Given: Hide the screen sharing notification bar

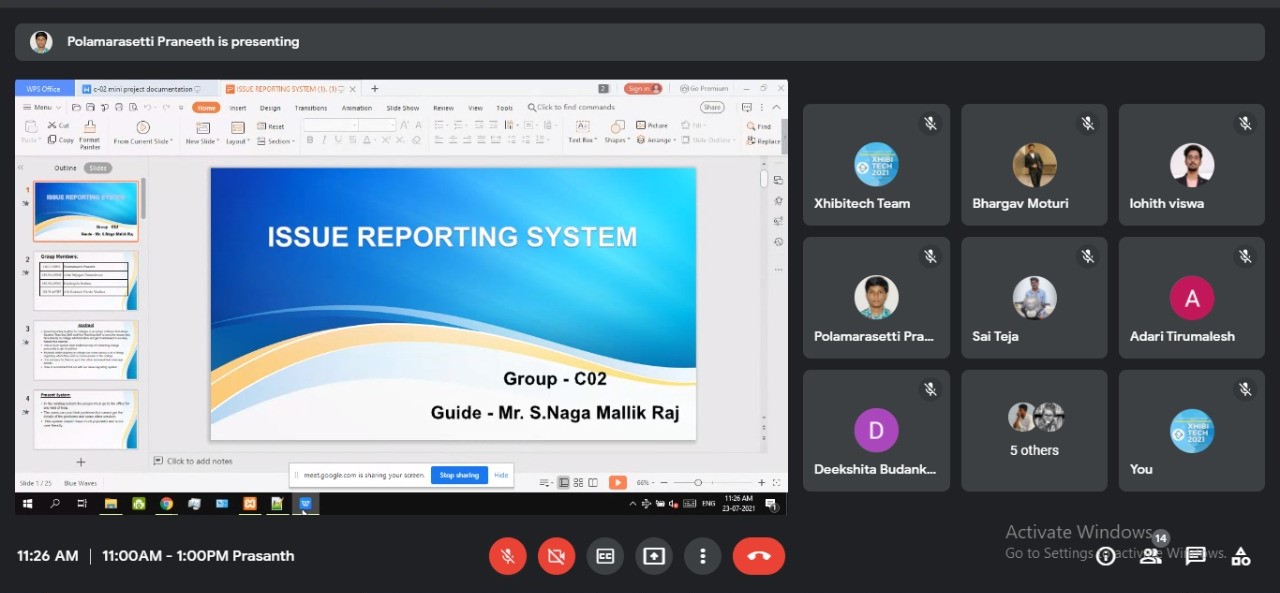Looking at the screenshot, I should 501,475.
